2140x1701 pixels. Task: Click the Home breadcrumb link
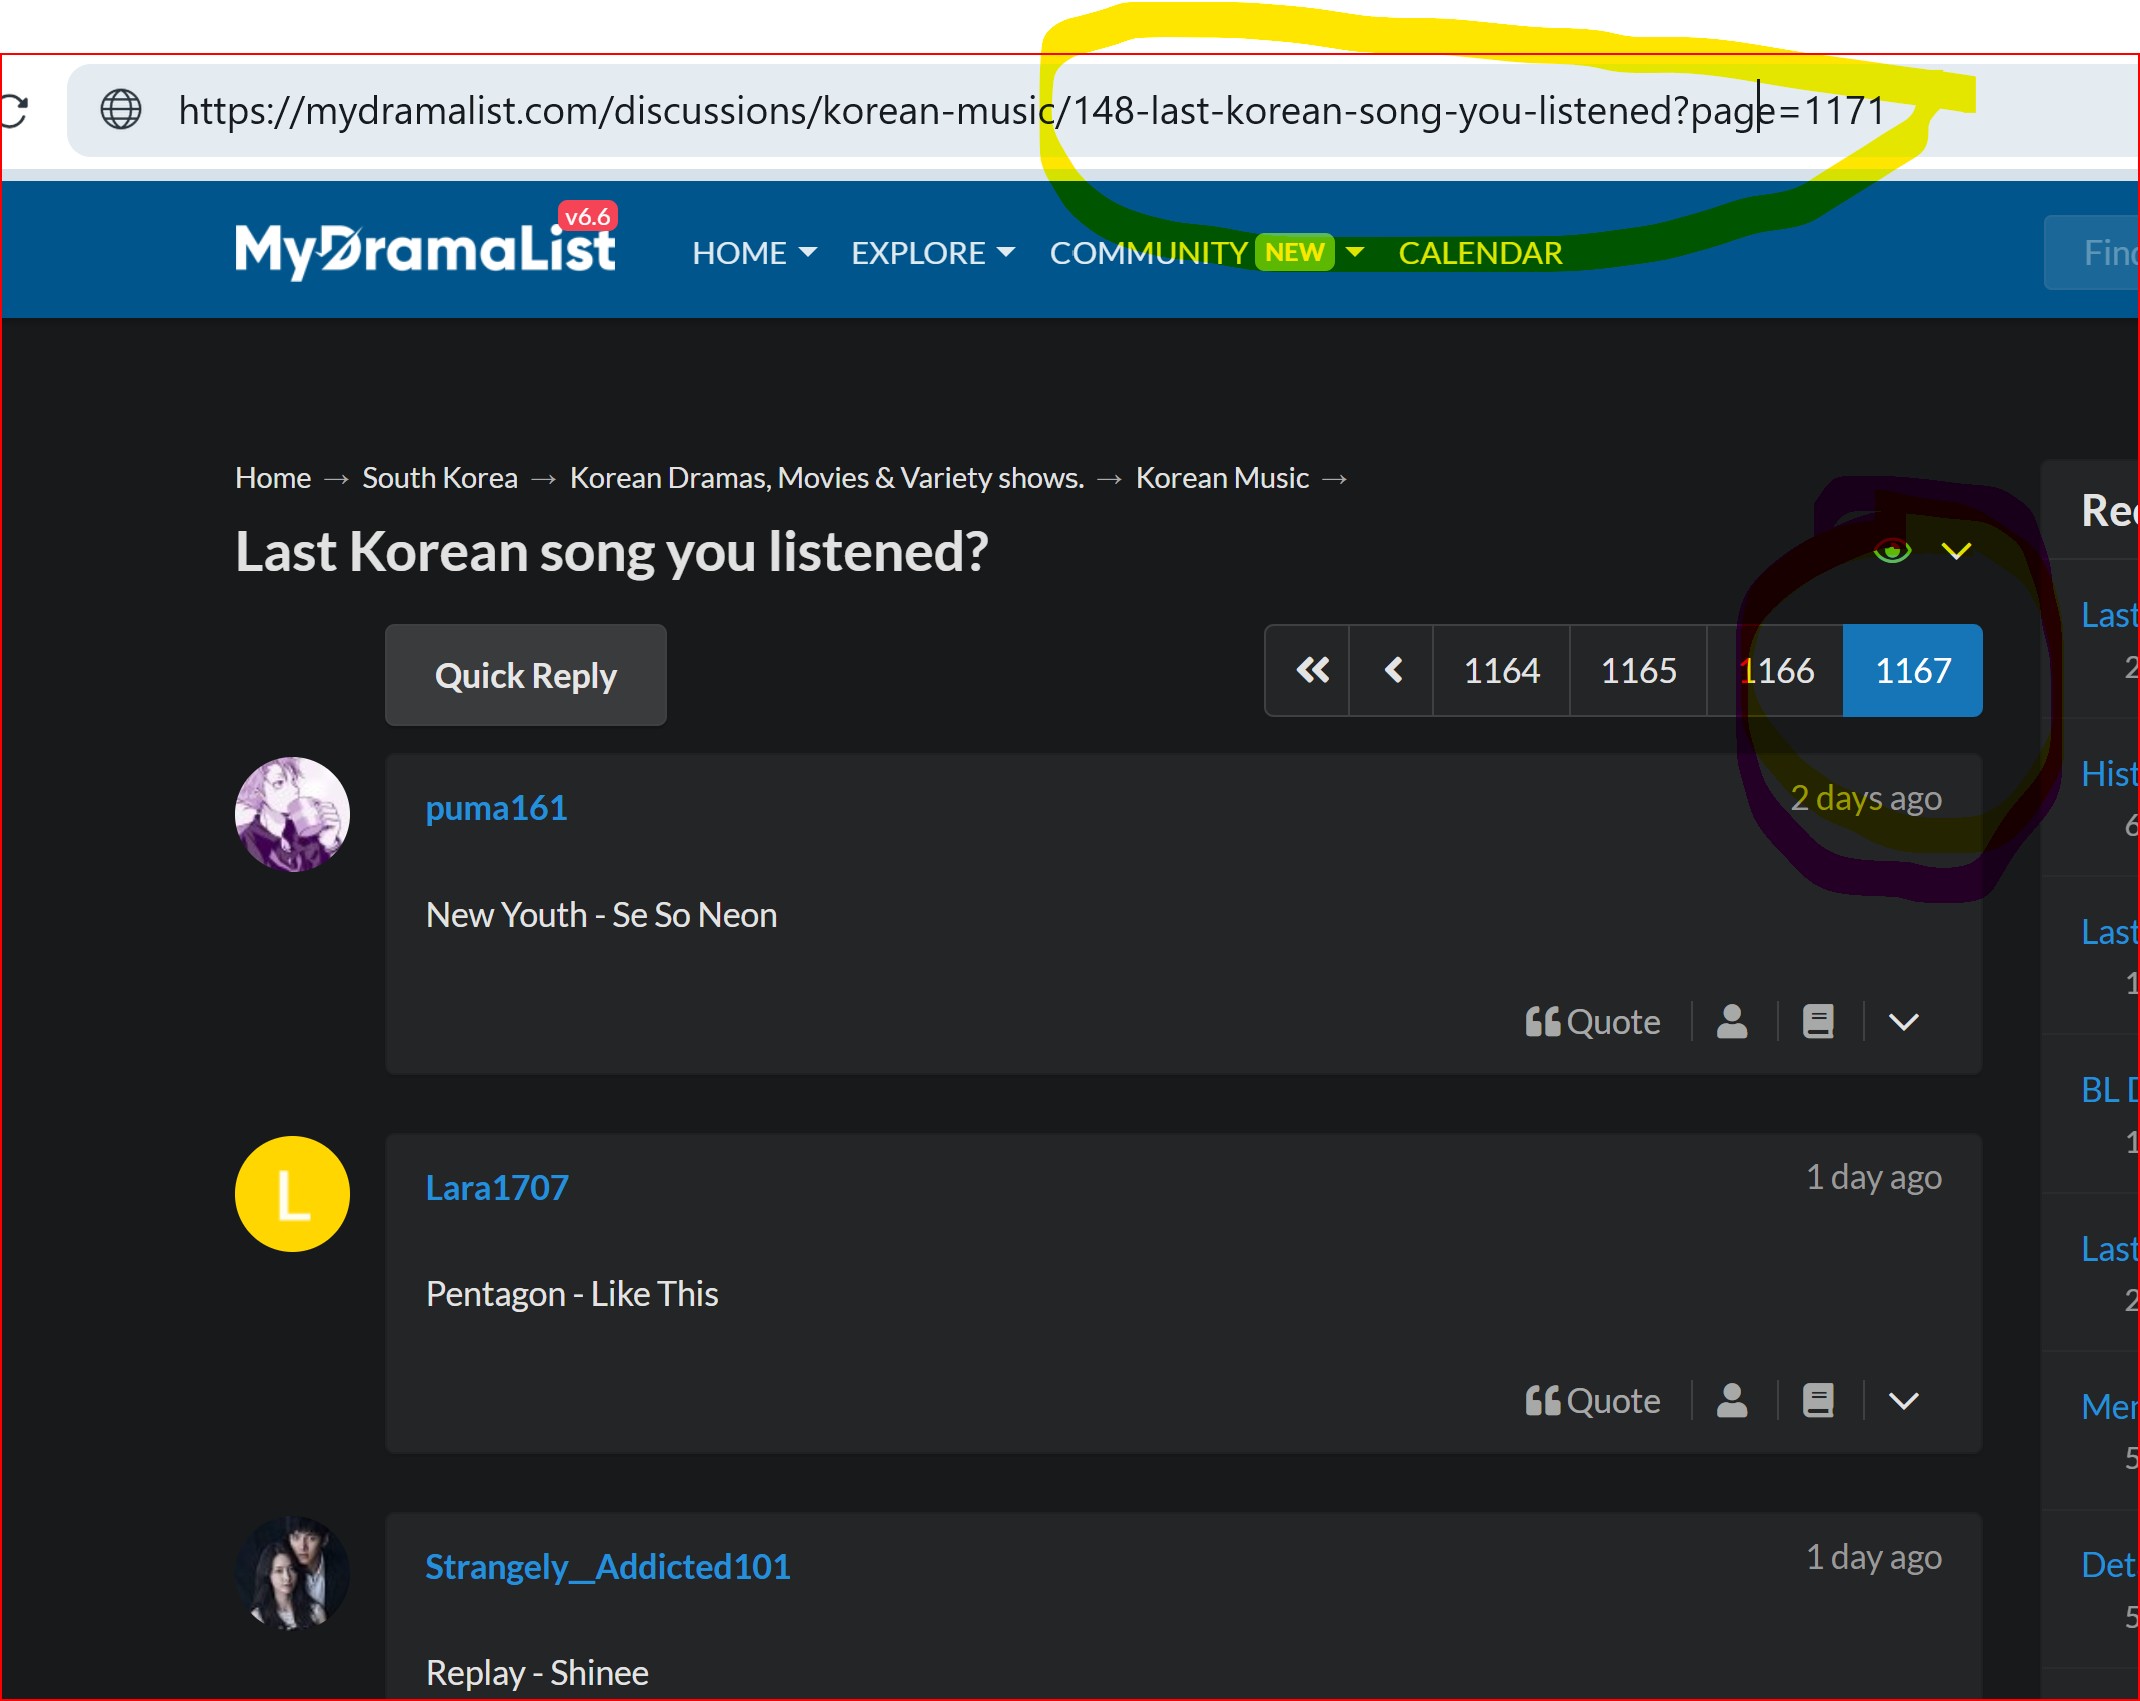(273, 478)
